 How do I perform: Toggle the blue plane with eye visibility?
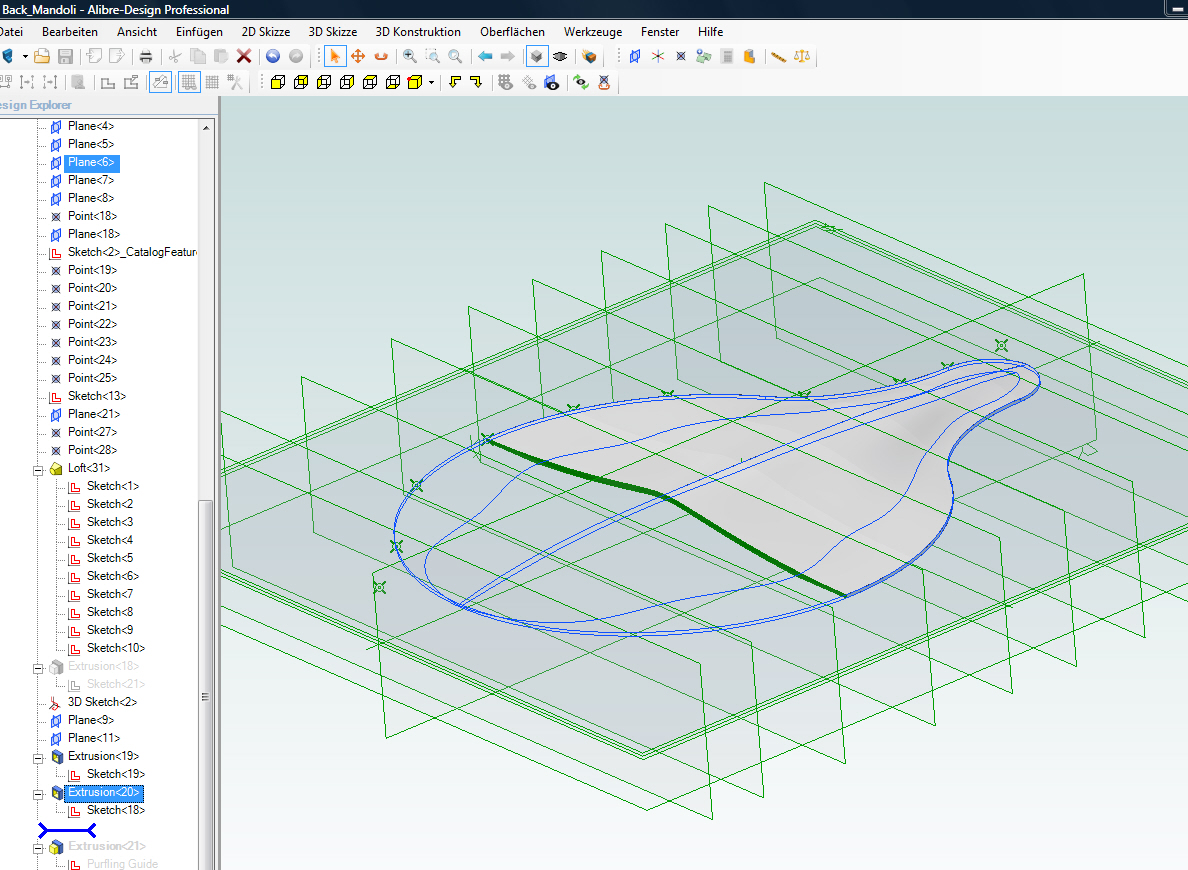(x=552, y=82)
